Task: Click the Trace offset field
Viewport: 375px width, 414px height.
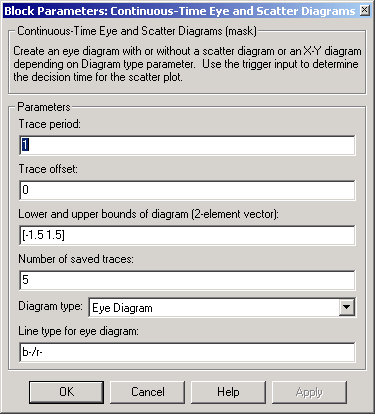Action: click(x=187, y=190)
